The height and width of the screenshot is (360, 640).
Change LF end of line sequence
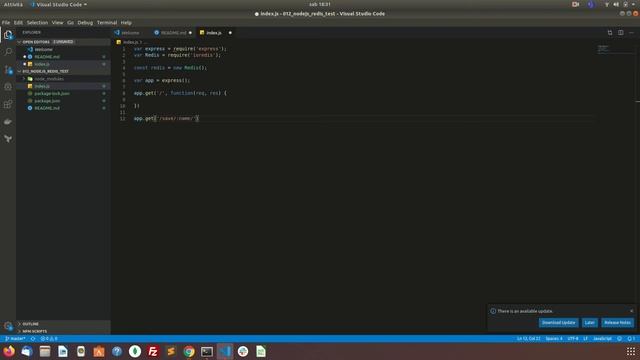tap(585, 339)
